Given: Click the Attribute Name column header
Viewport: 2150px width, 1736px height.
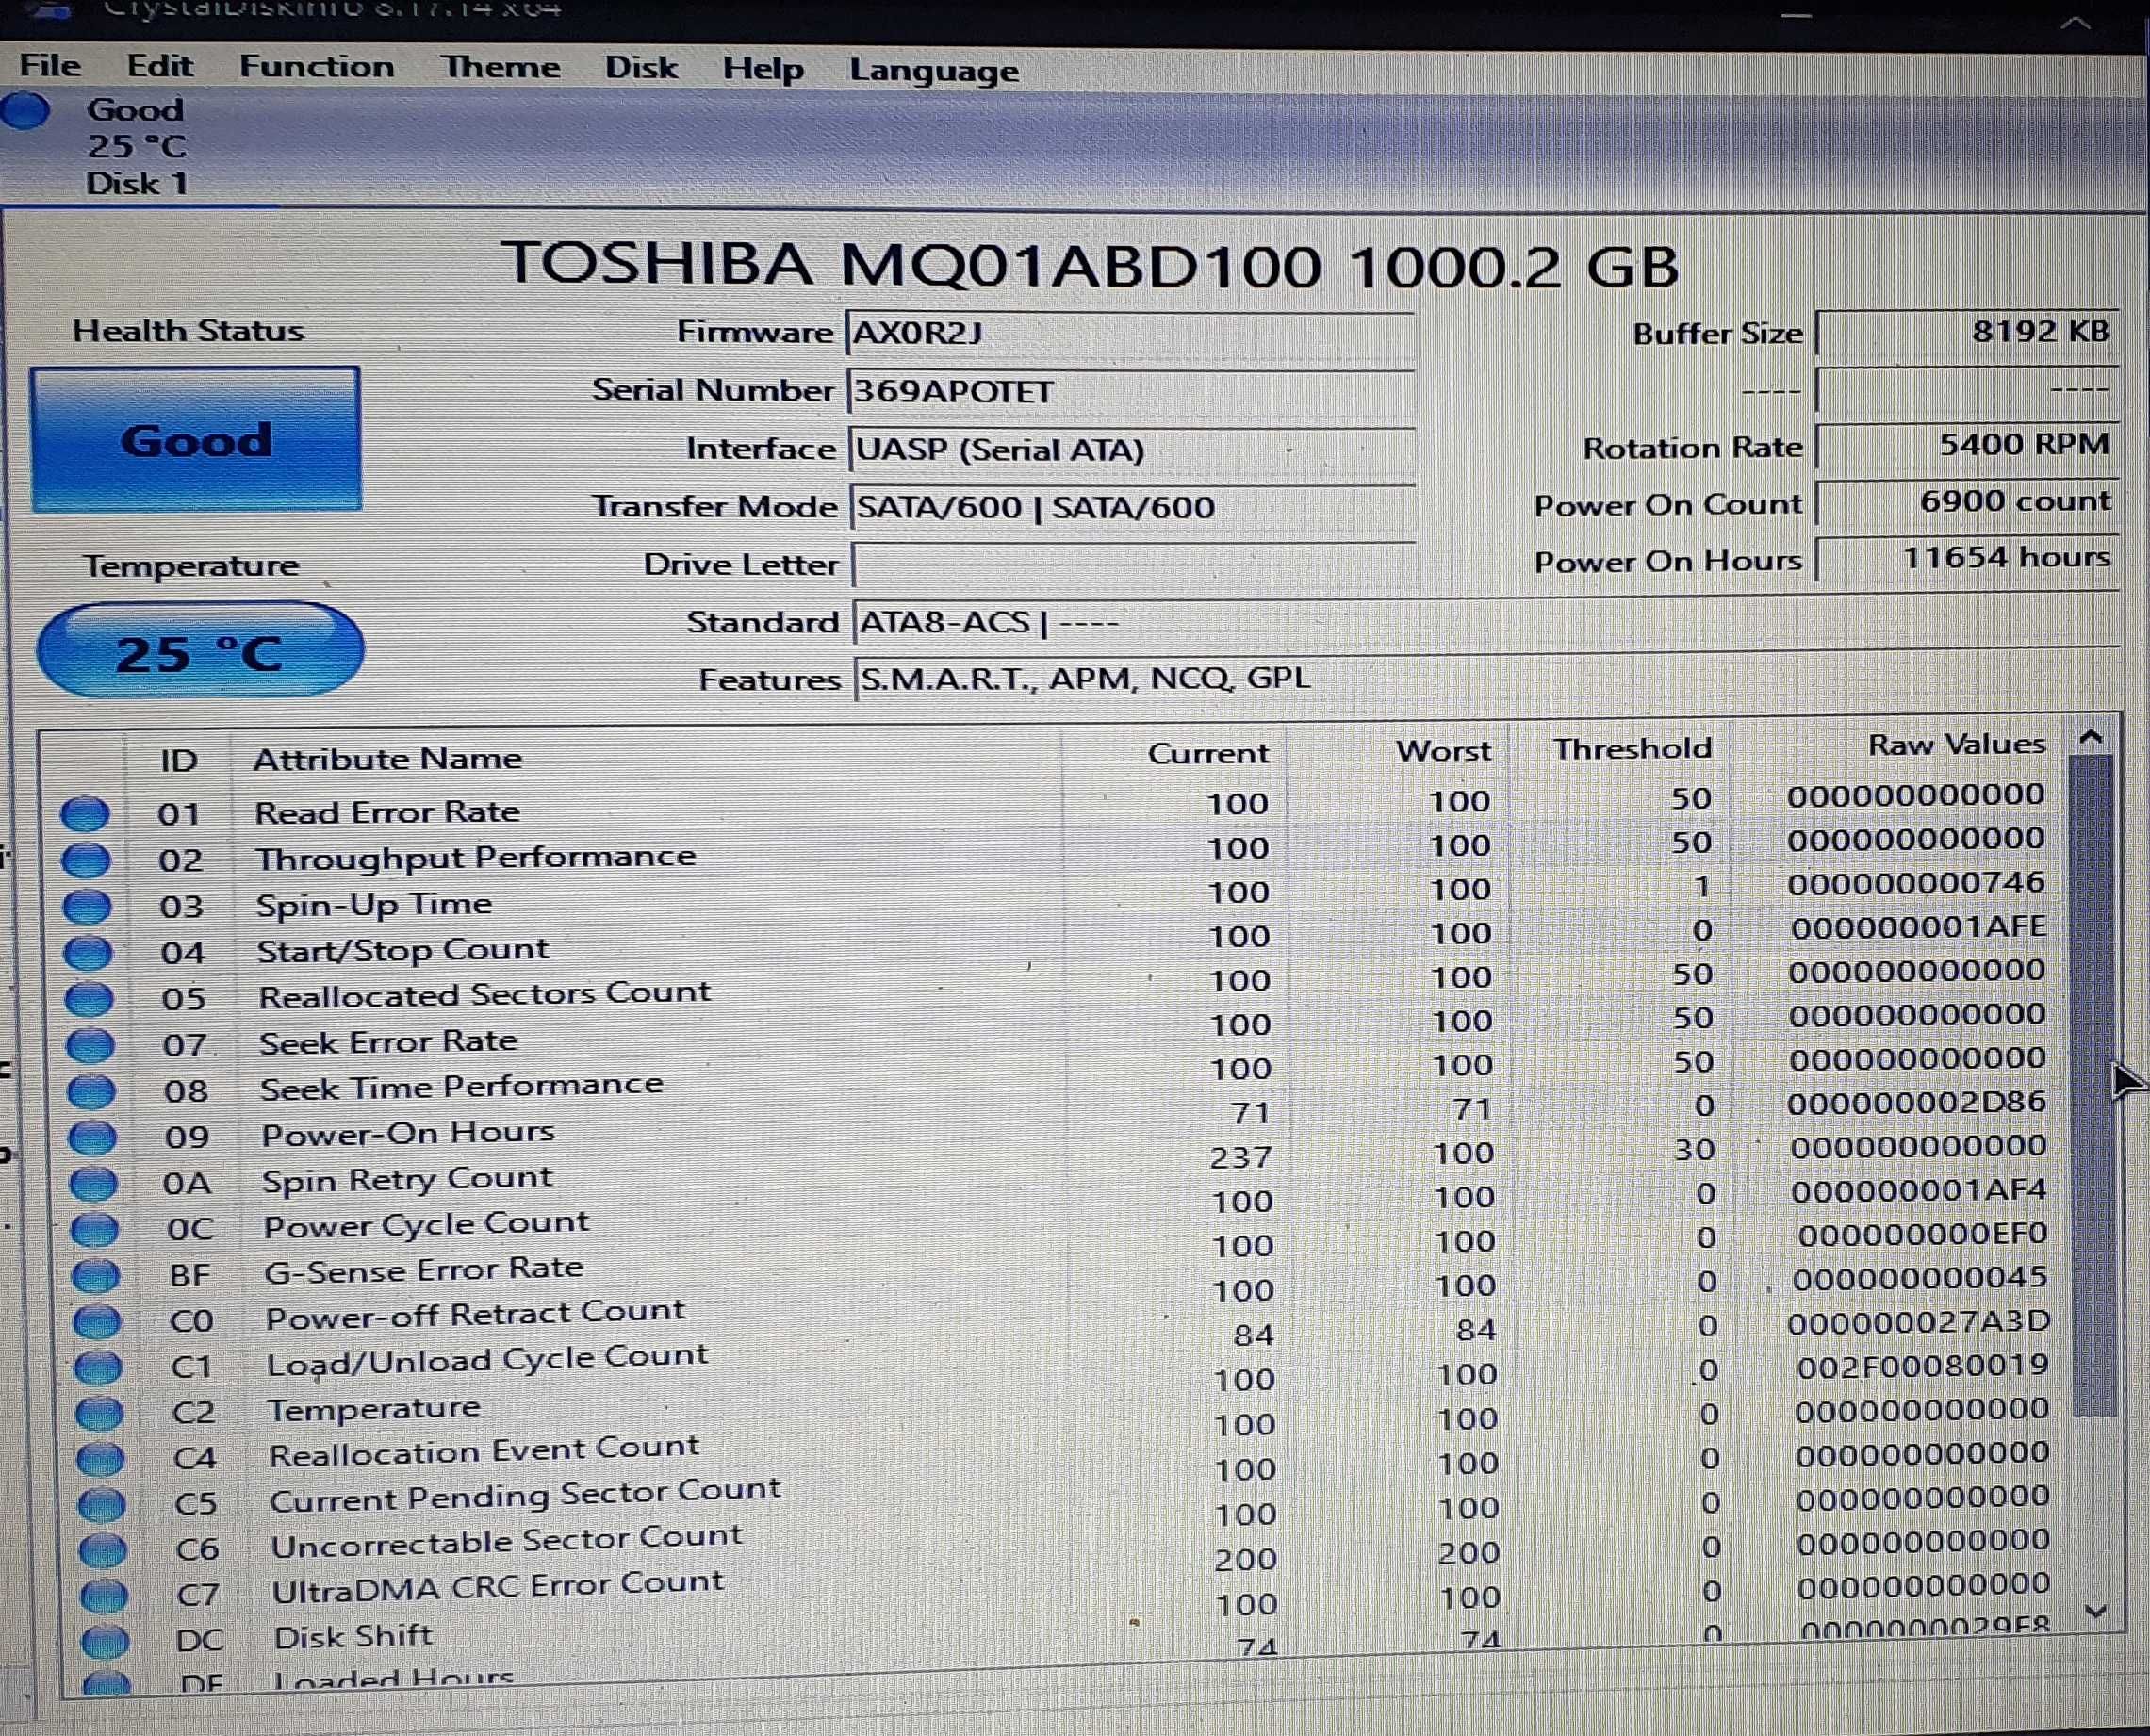Looking at the screenshot, I should click(x=388, y=759).
